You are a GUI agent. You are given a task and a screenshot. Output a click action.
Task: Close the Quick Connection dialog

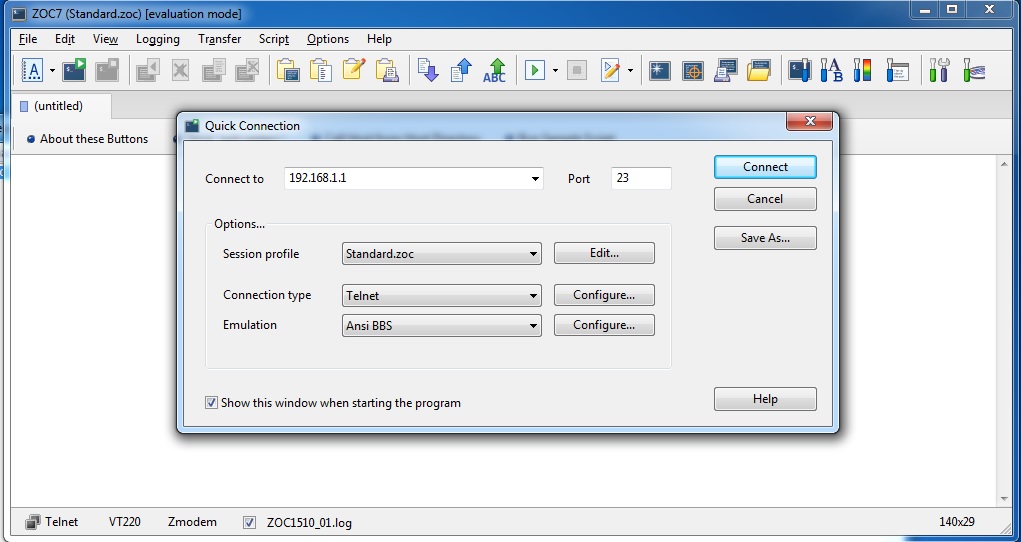(809, 121)
